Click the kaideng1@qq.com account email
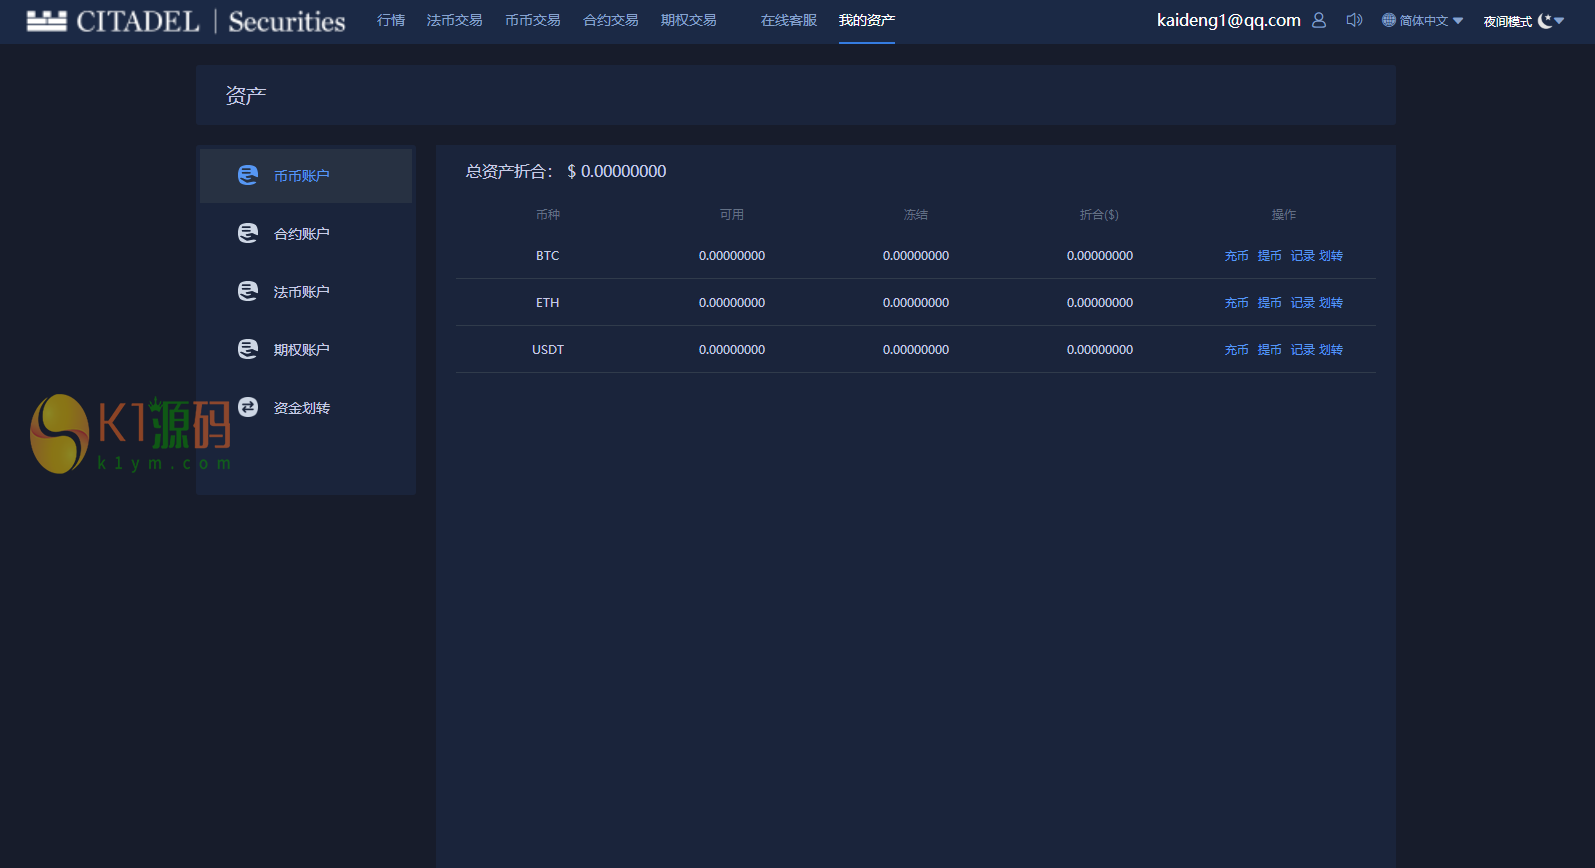The image size is (1595, 868). [x=1228, y=20]
